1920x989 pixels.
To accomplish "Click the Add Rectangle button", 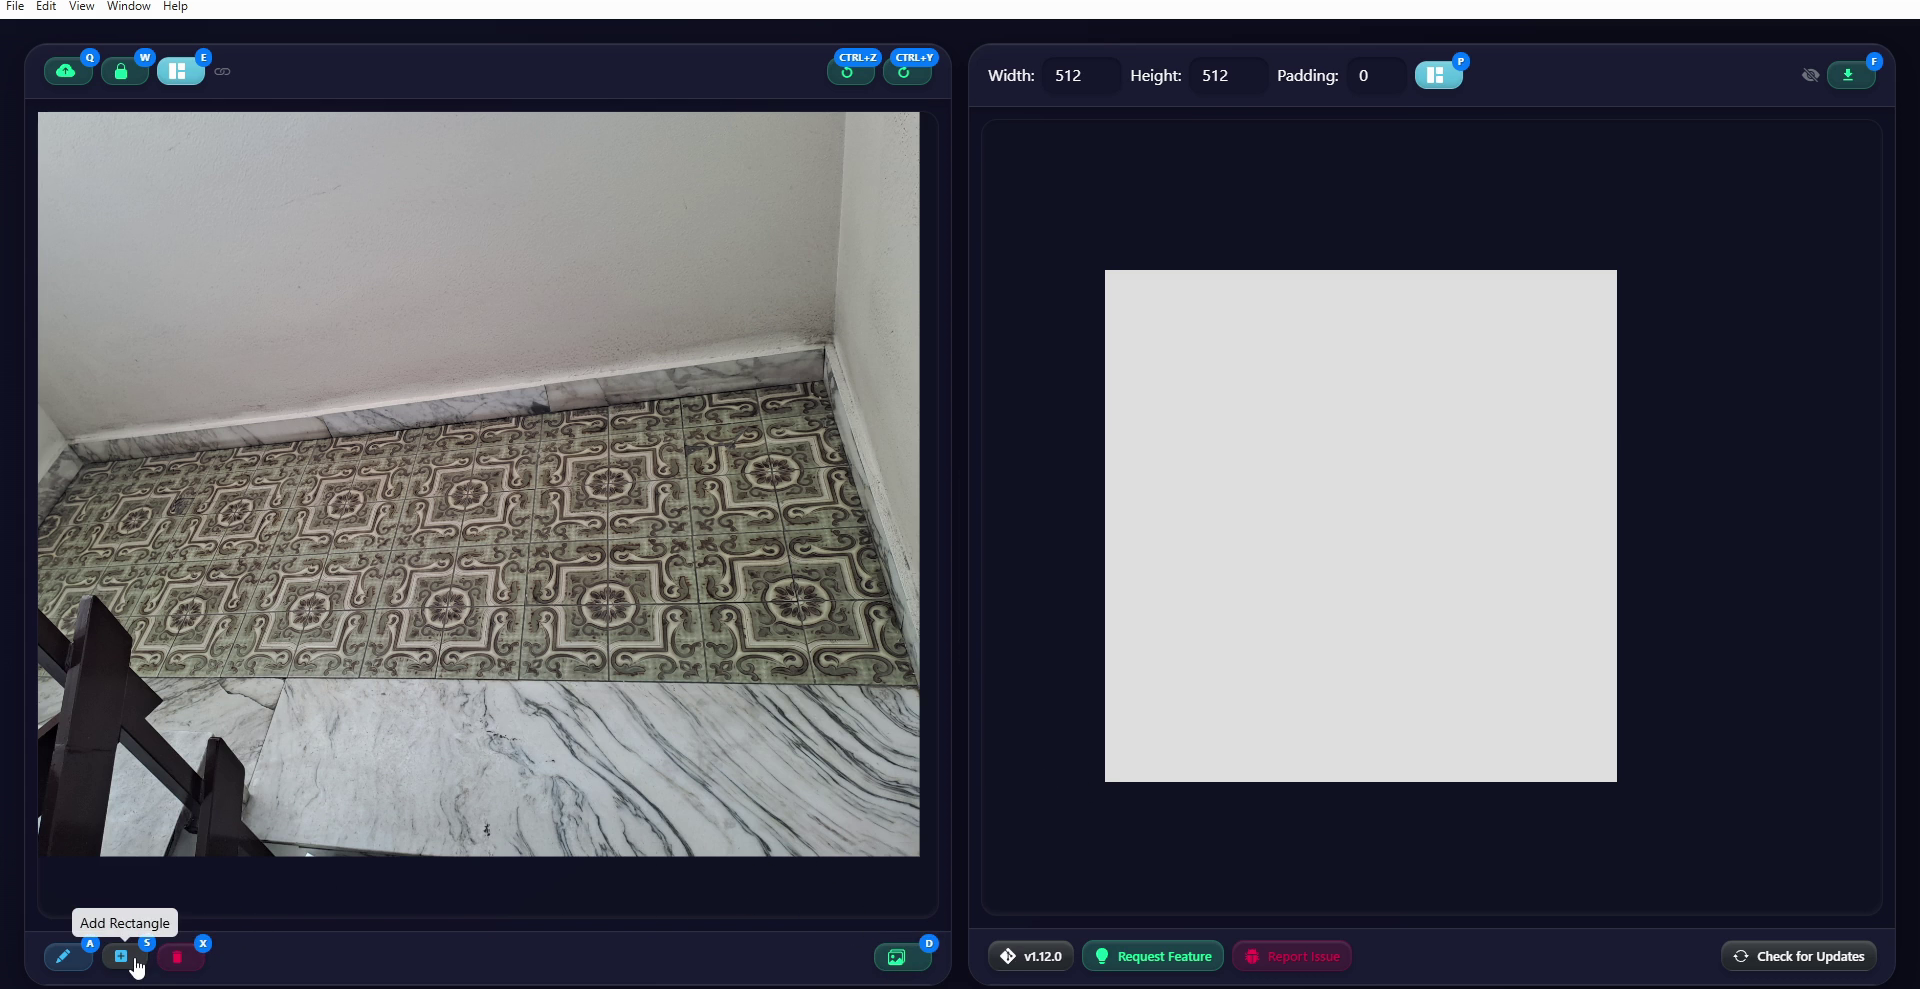I will click(x=122, y=957).
